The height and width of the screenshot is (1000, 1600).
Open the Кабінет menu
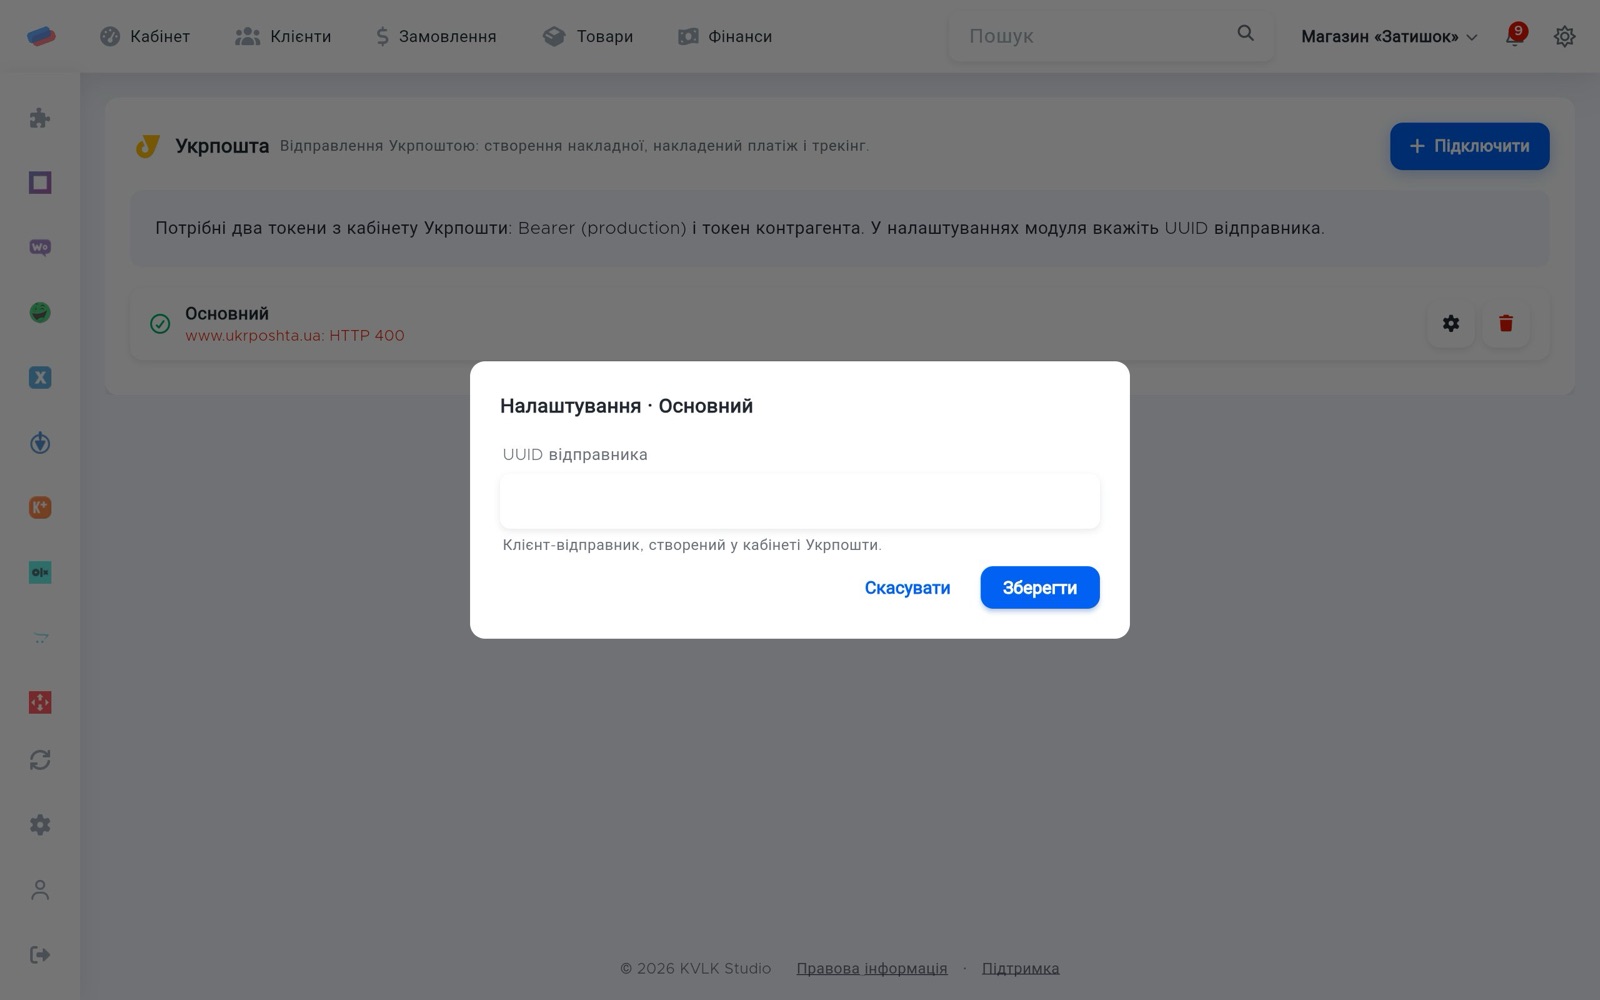(145, 37)
